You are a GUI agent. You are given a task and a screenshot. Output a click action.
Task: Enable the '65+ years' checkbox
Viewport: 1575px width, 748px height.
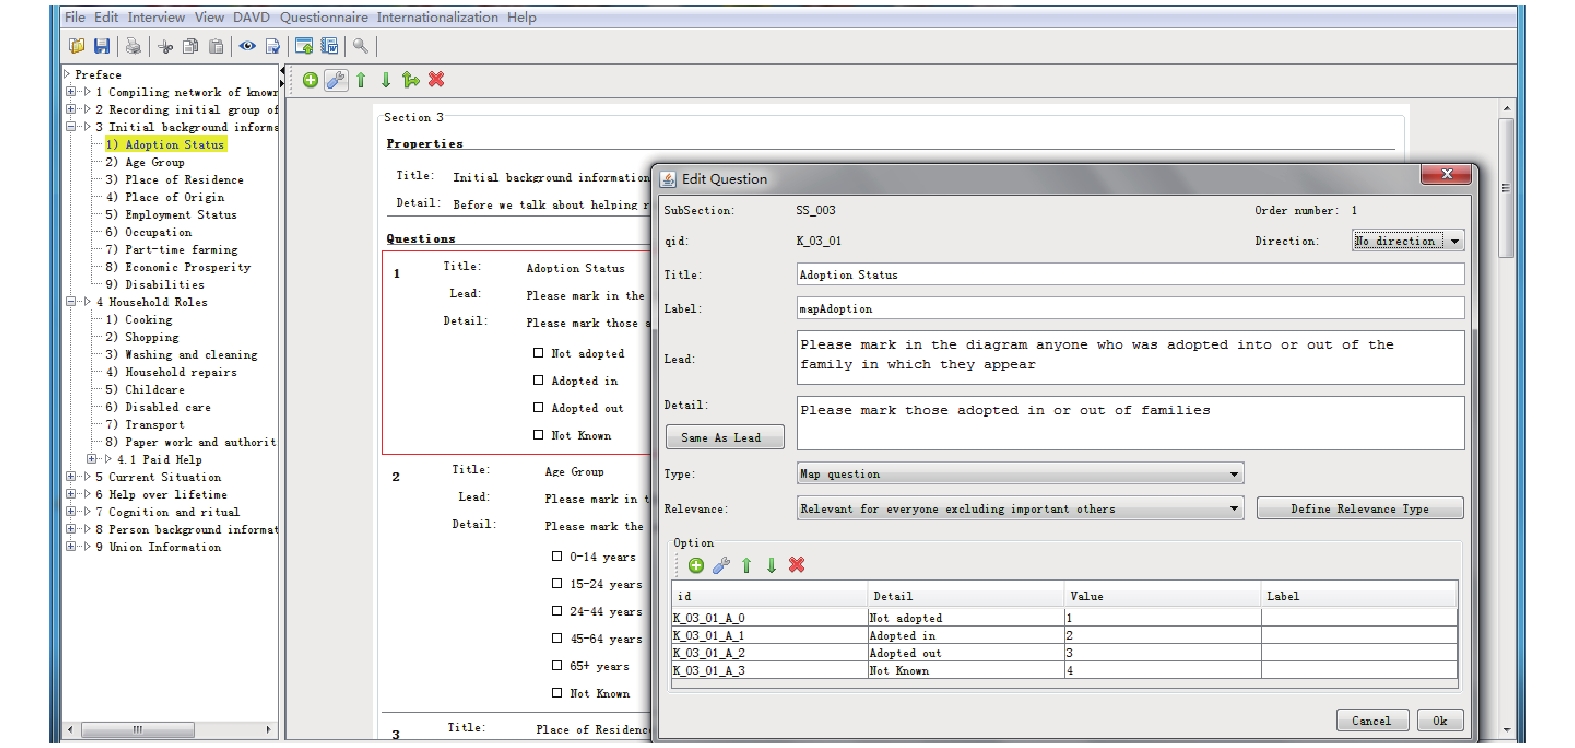[557, 665]
